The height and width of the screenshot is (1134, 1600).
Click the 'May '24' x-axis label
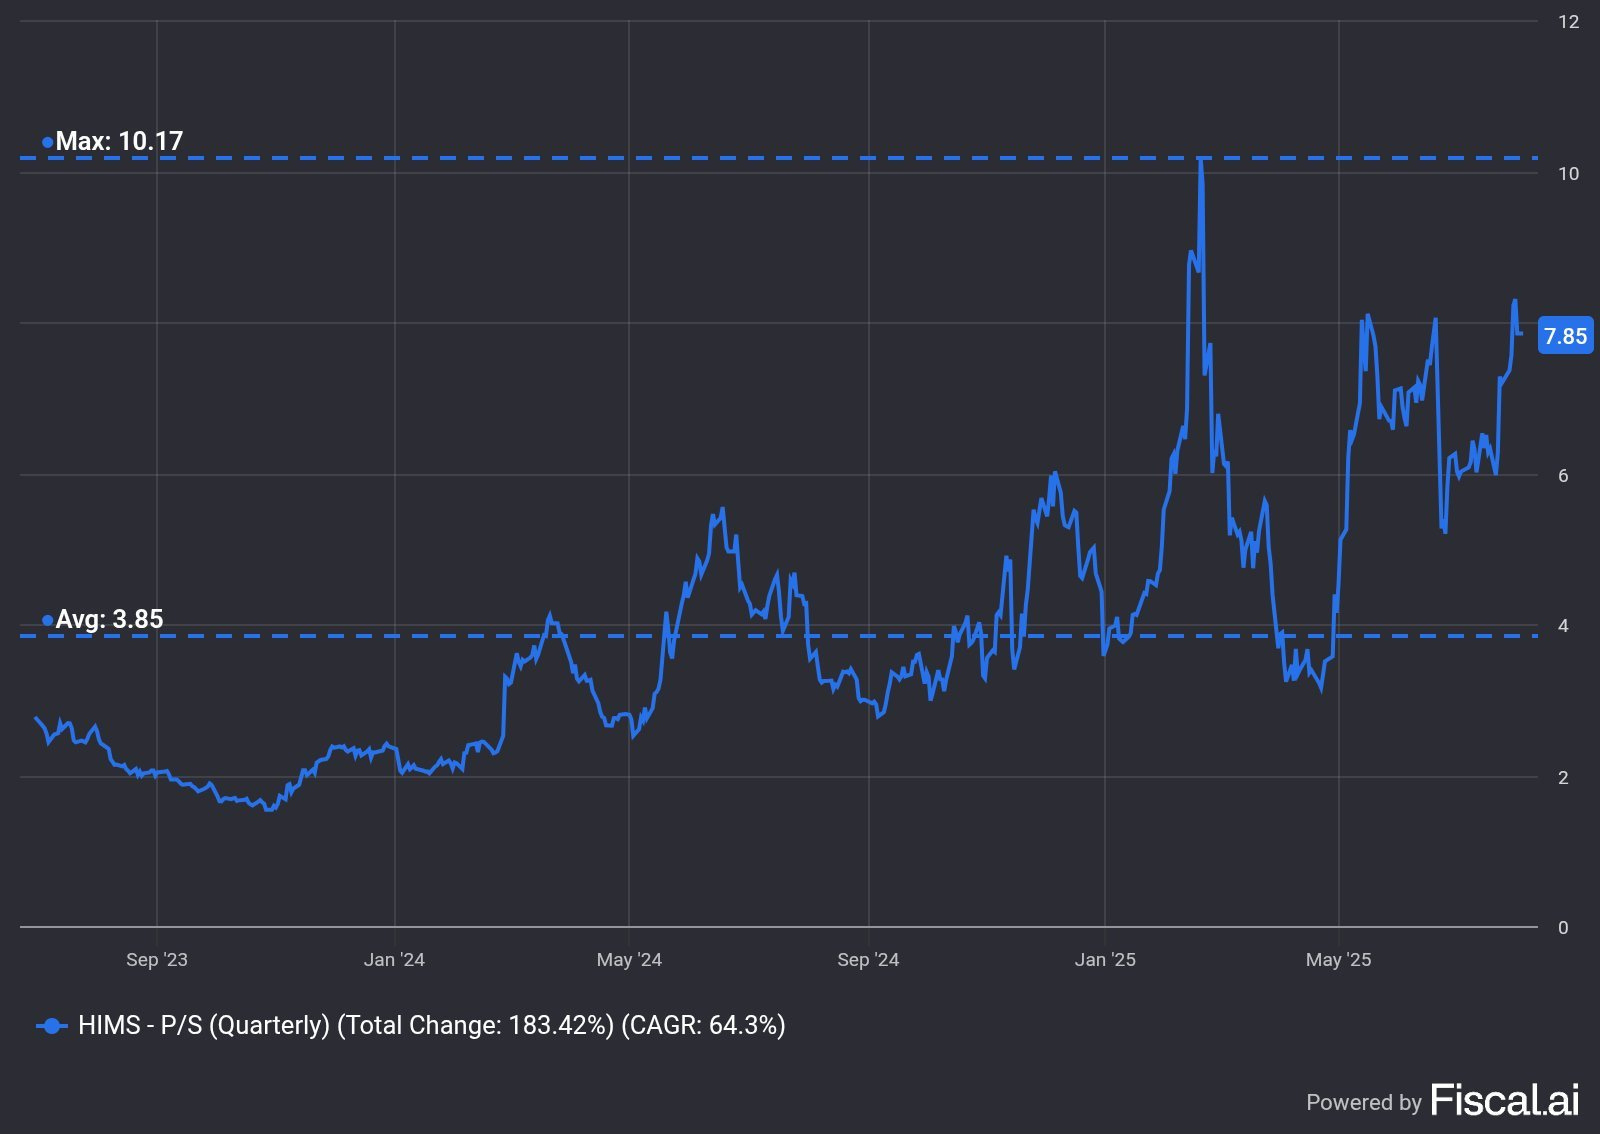(x=629, y=960)
